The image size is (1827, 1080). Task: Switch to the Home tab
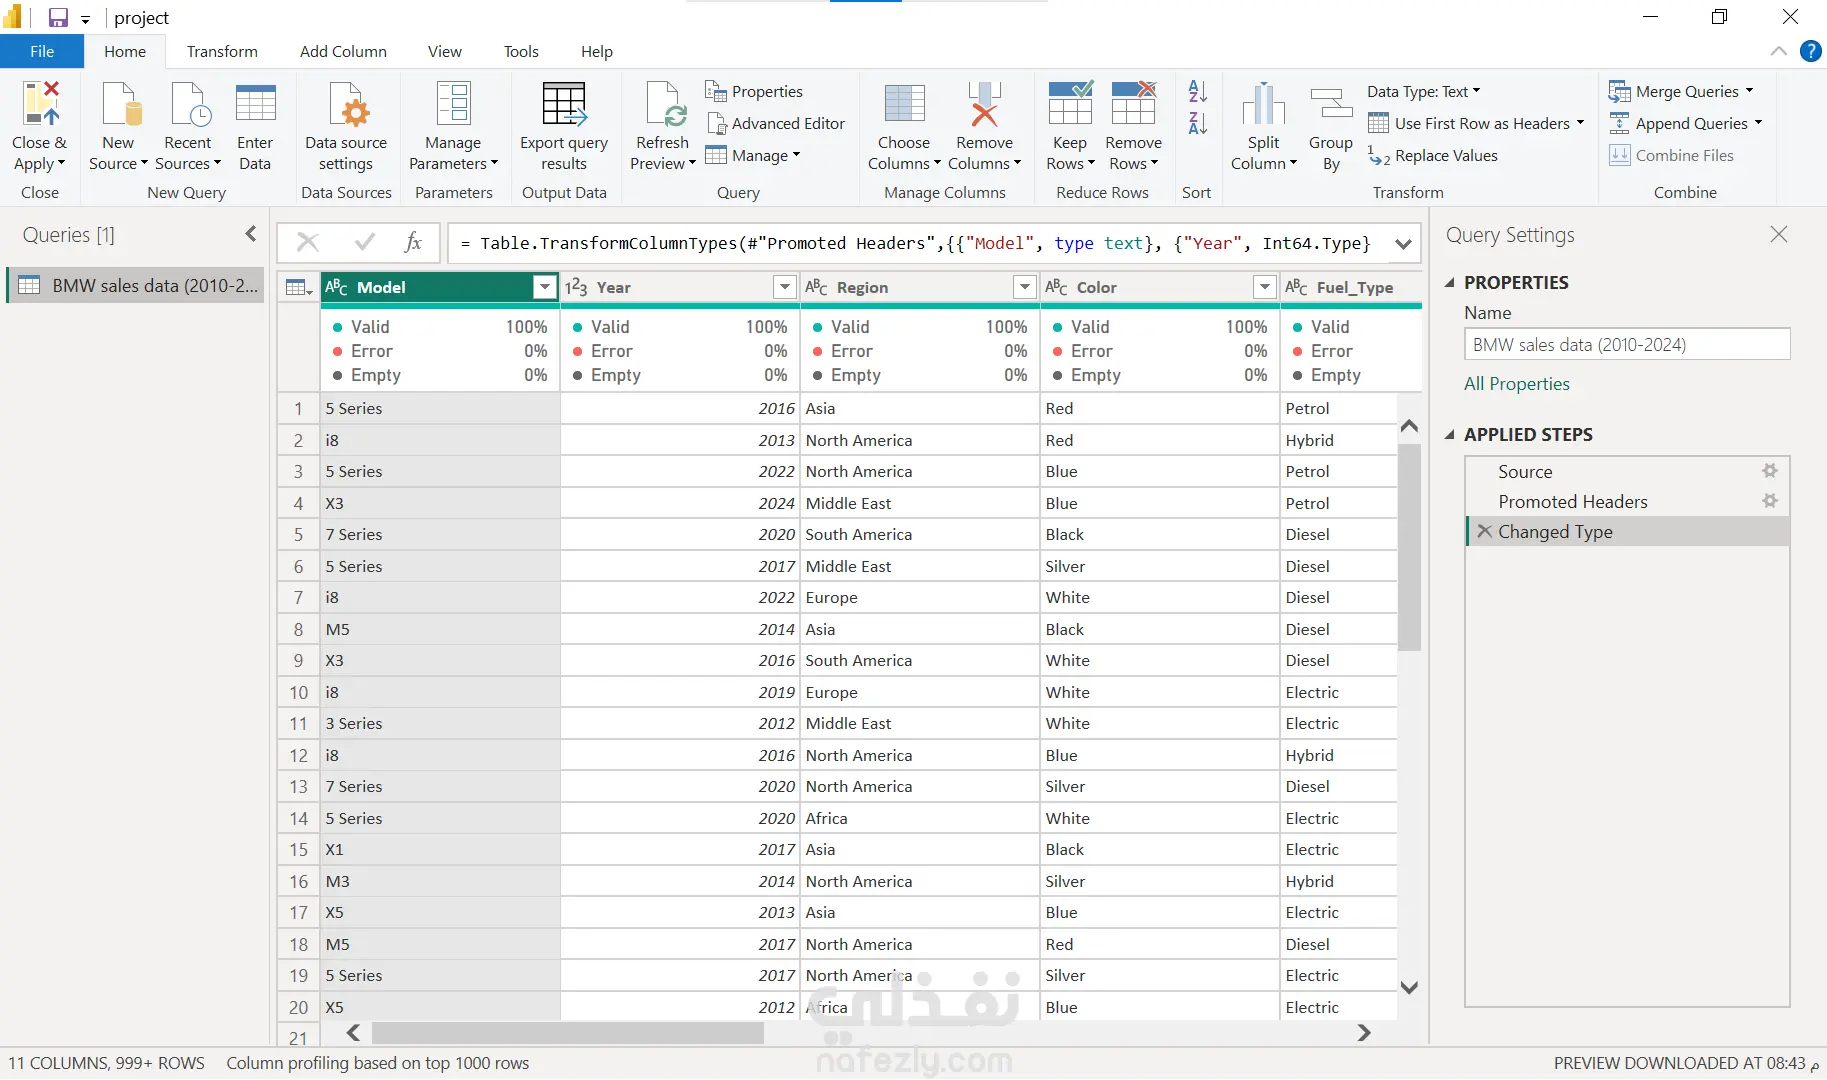coord(125,51)
